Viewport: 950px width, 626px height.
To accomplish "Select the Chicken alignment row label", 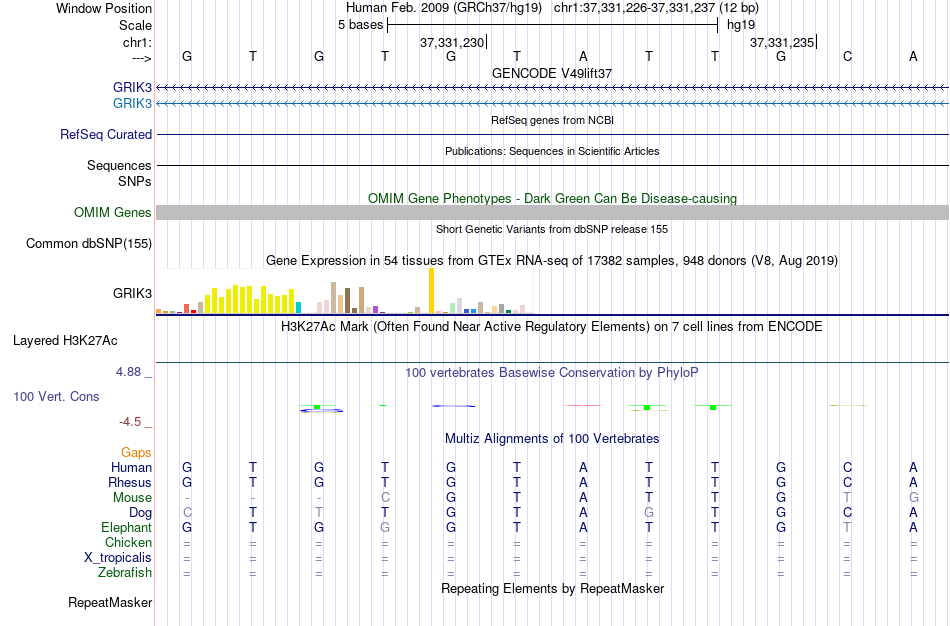I will pyautogui.click(x=128, y=542).
